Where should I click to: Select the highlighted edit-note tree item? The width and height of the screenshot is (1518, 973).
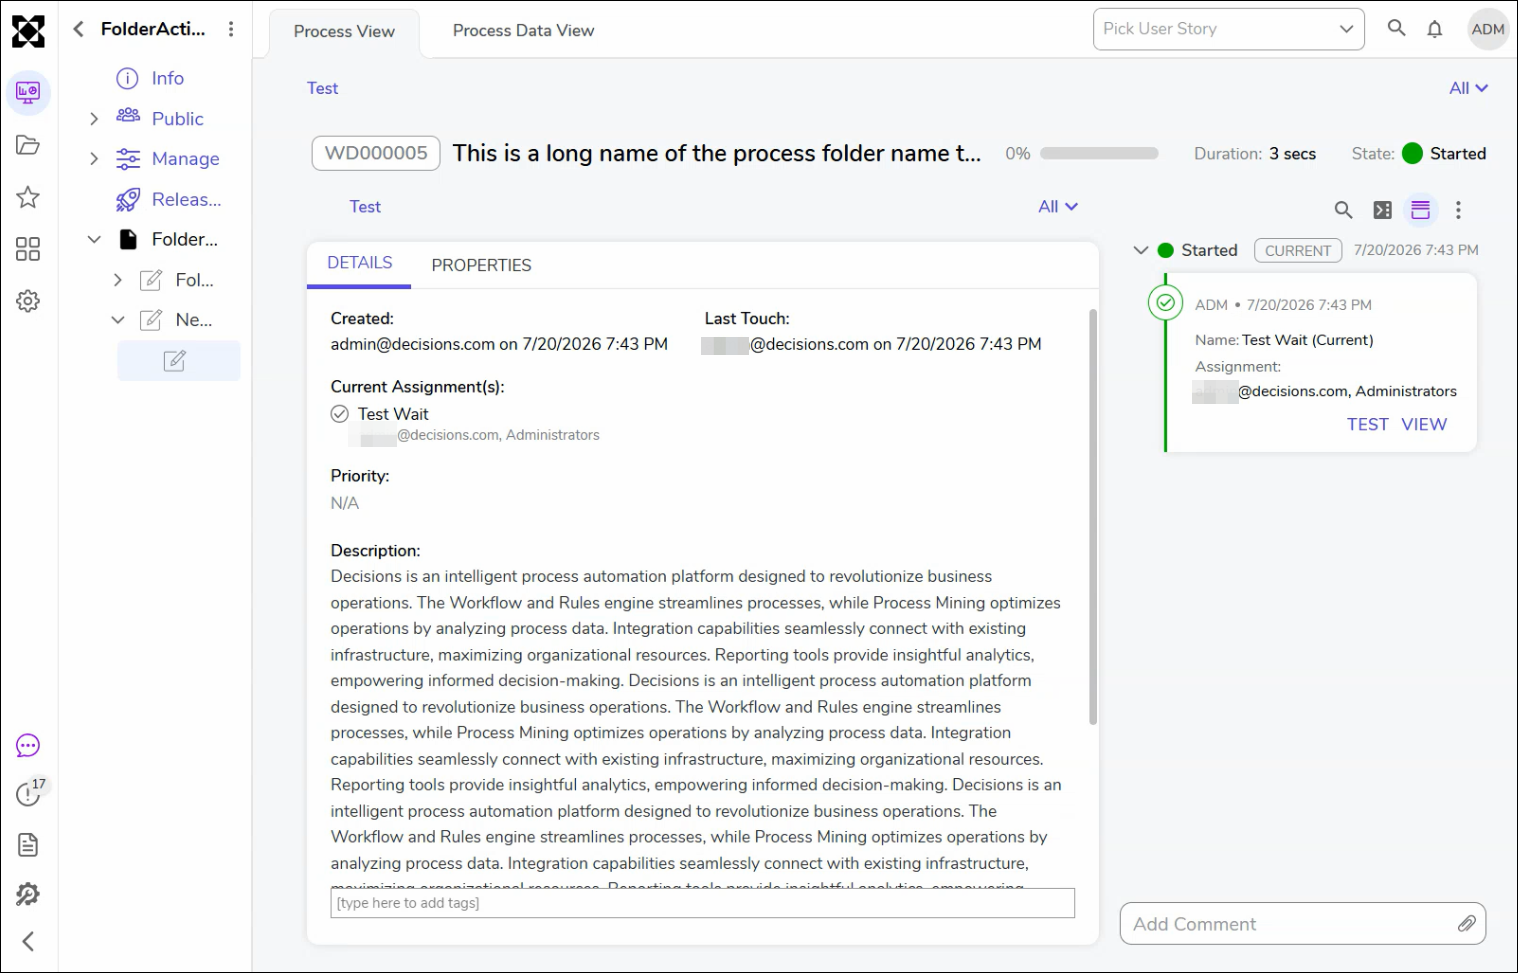[x=178, y=361]
